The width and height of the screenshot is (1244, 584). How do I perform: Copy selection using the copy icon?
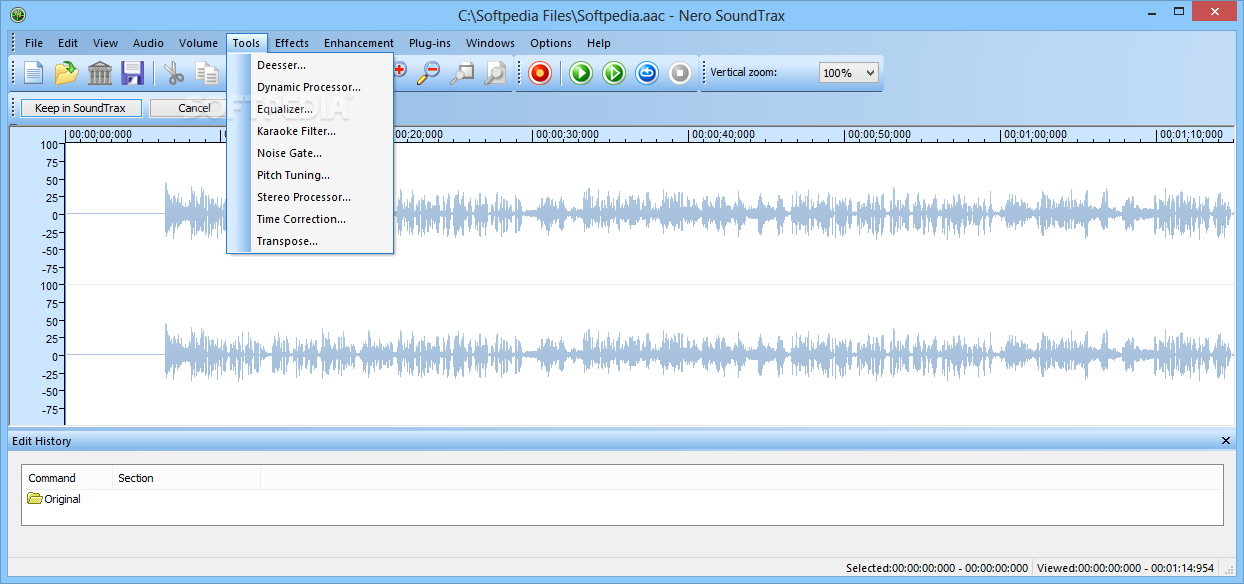[207, 73]
